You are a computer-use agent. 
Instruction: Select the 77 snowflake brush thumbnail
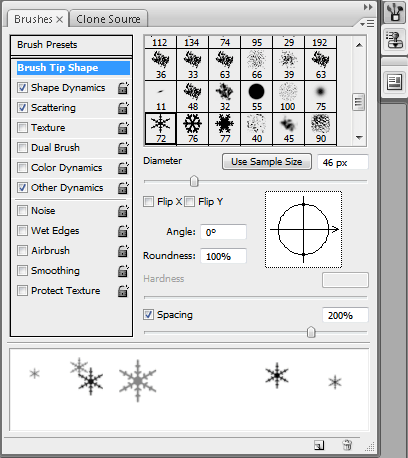[225, 129]
